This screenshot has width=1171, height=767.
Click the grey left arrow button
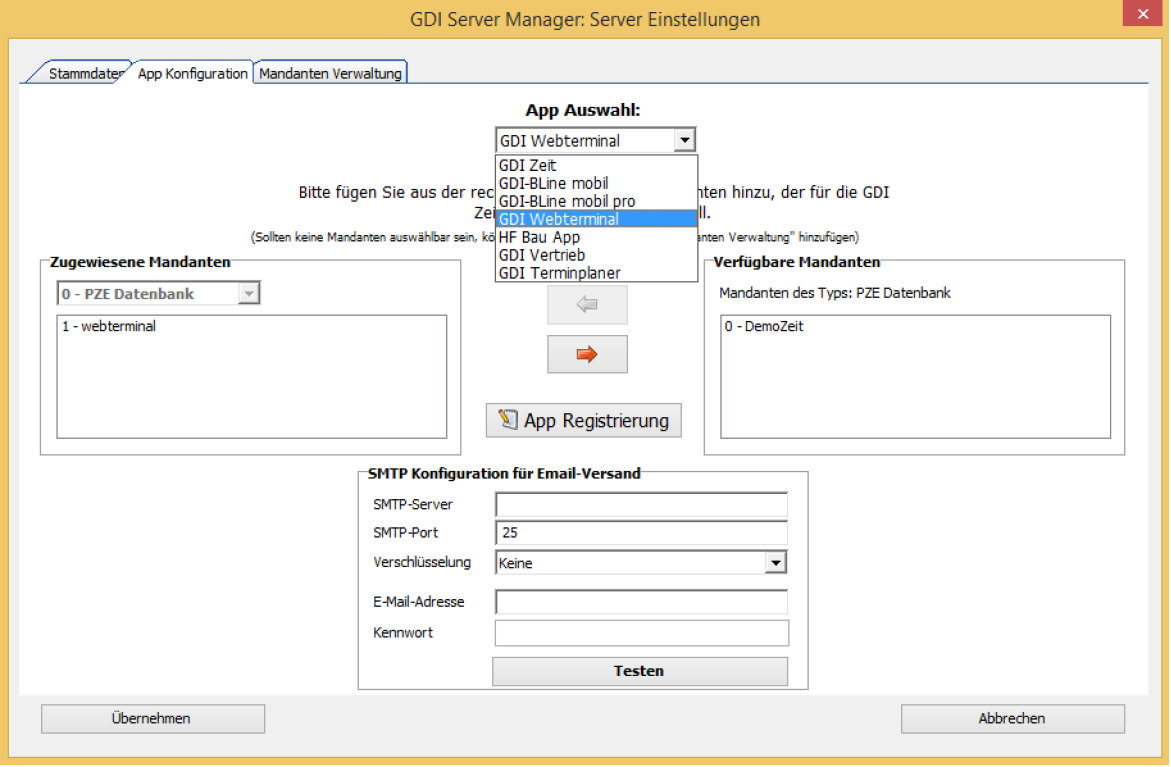587,305
